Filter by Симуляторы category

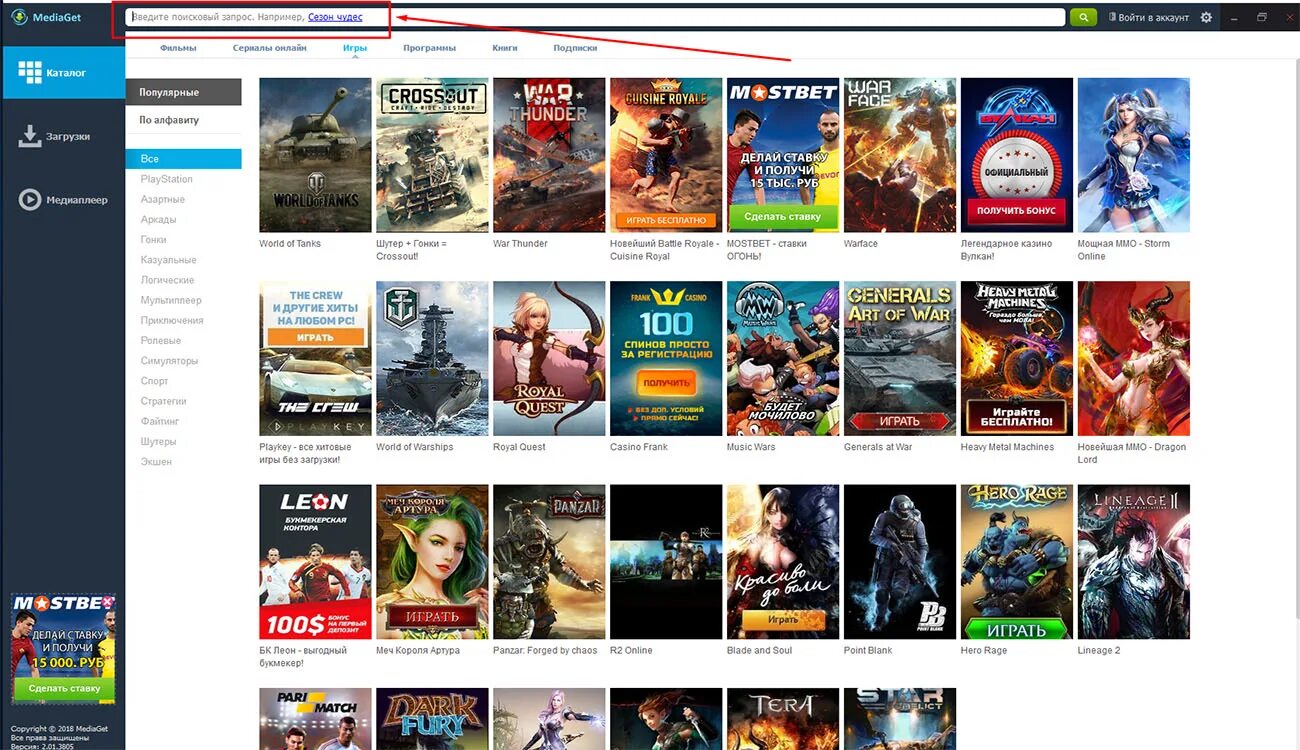coord(169,360)
